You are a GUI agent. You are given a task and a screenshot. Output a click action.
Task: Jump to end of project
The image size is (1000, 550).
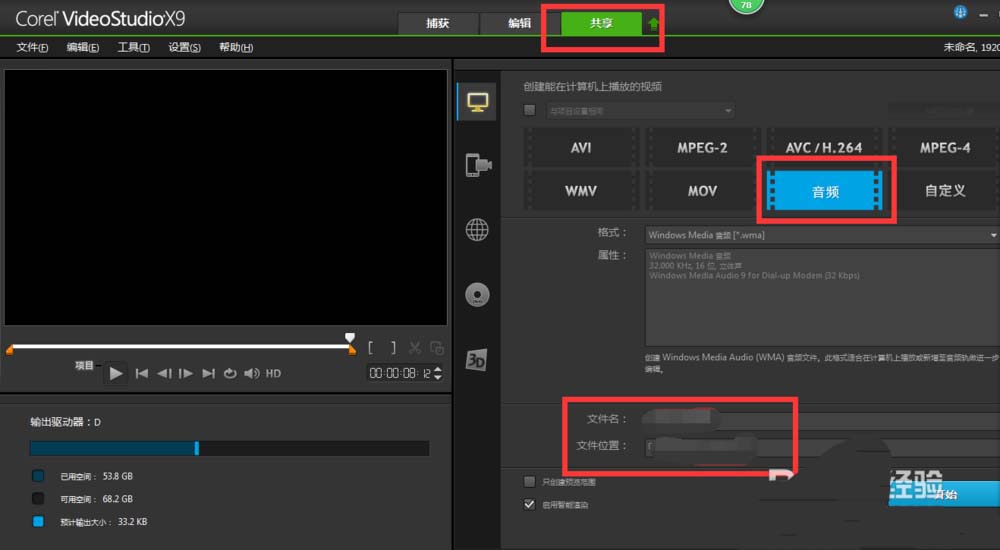[x=208, y=373]
